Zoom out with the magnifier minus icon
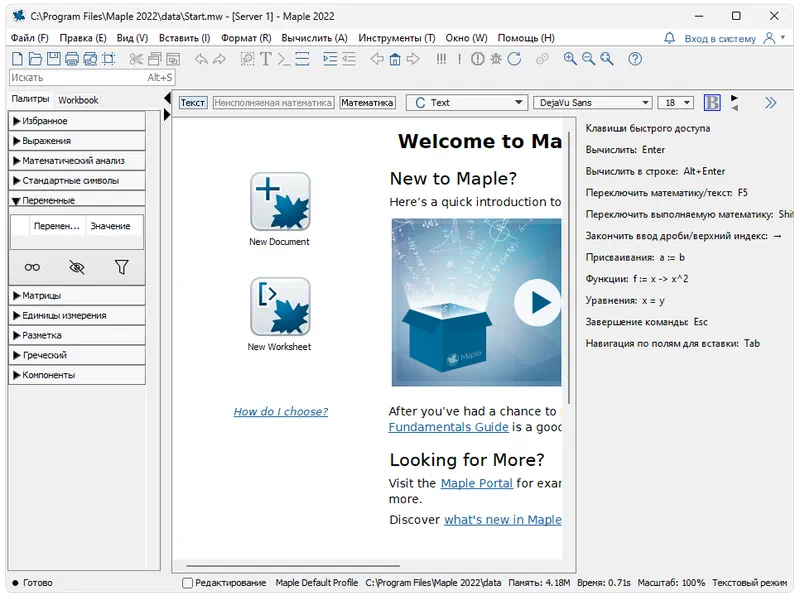Screen dimensions: 800x600 (x=589, y=59)
